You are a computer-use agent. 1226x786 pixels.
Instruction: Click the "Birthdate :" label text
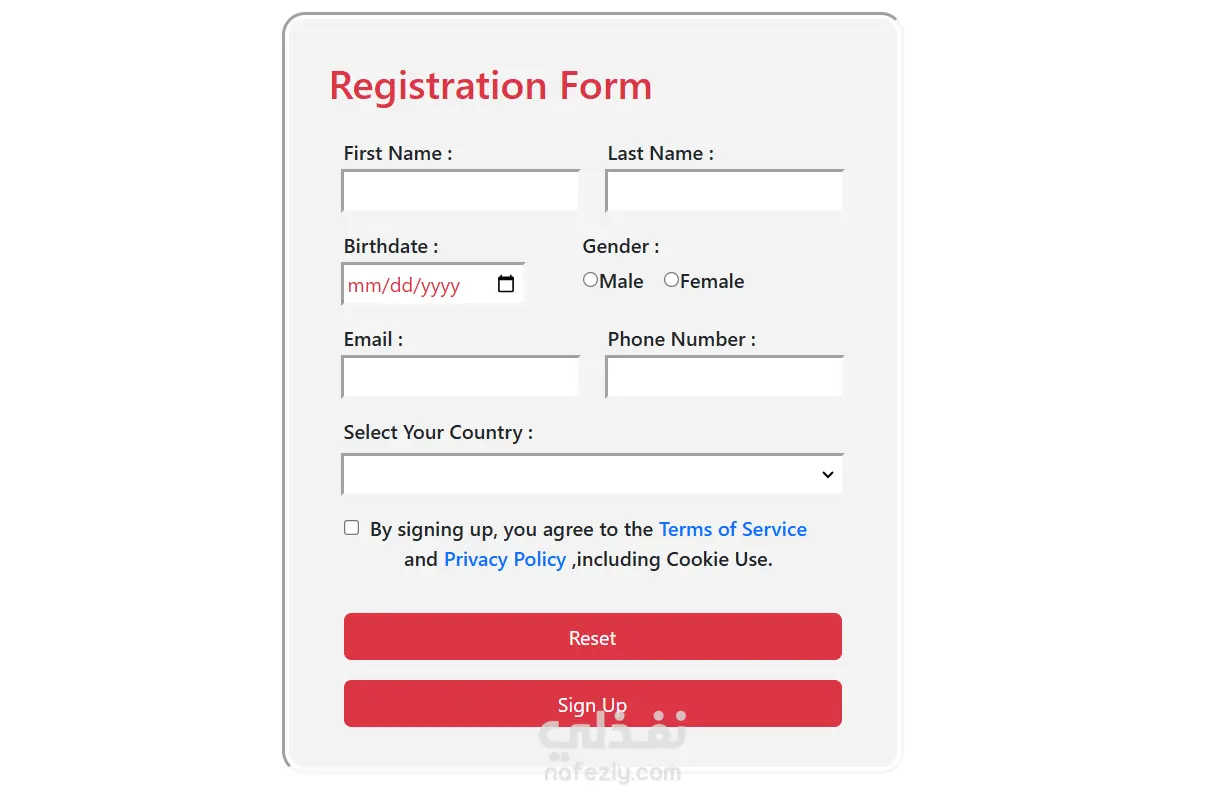[391, 247]
